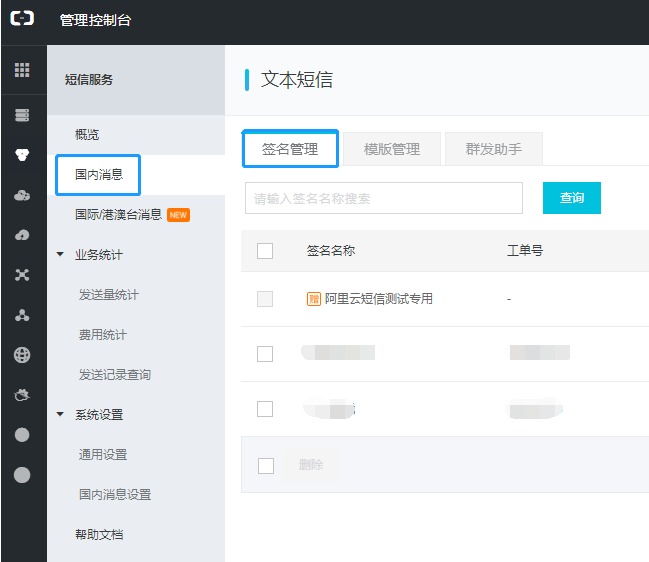Open the cloud lightning icon in sidebar
Image resolution: width=649 pixels, height=562 pixels.
(x=22, y=235)
